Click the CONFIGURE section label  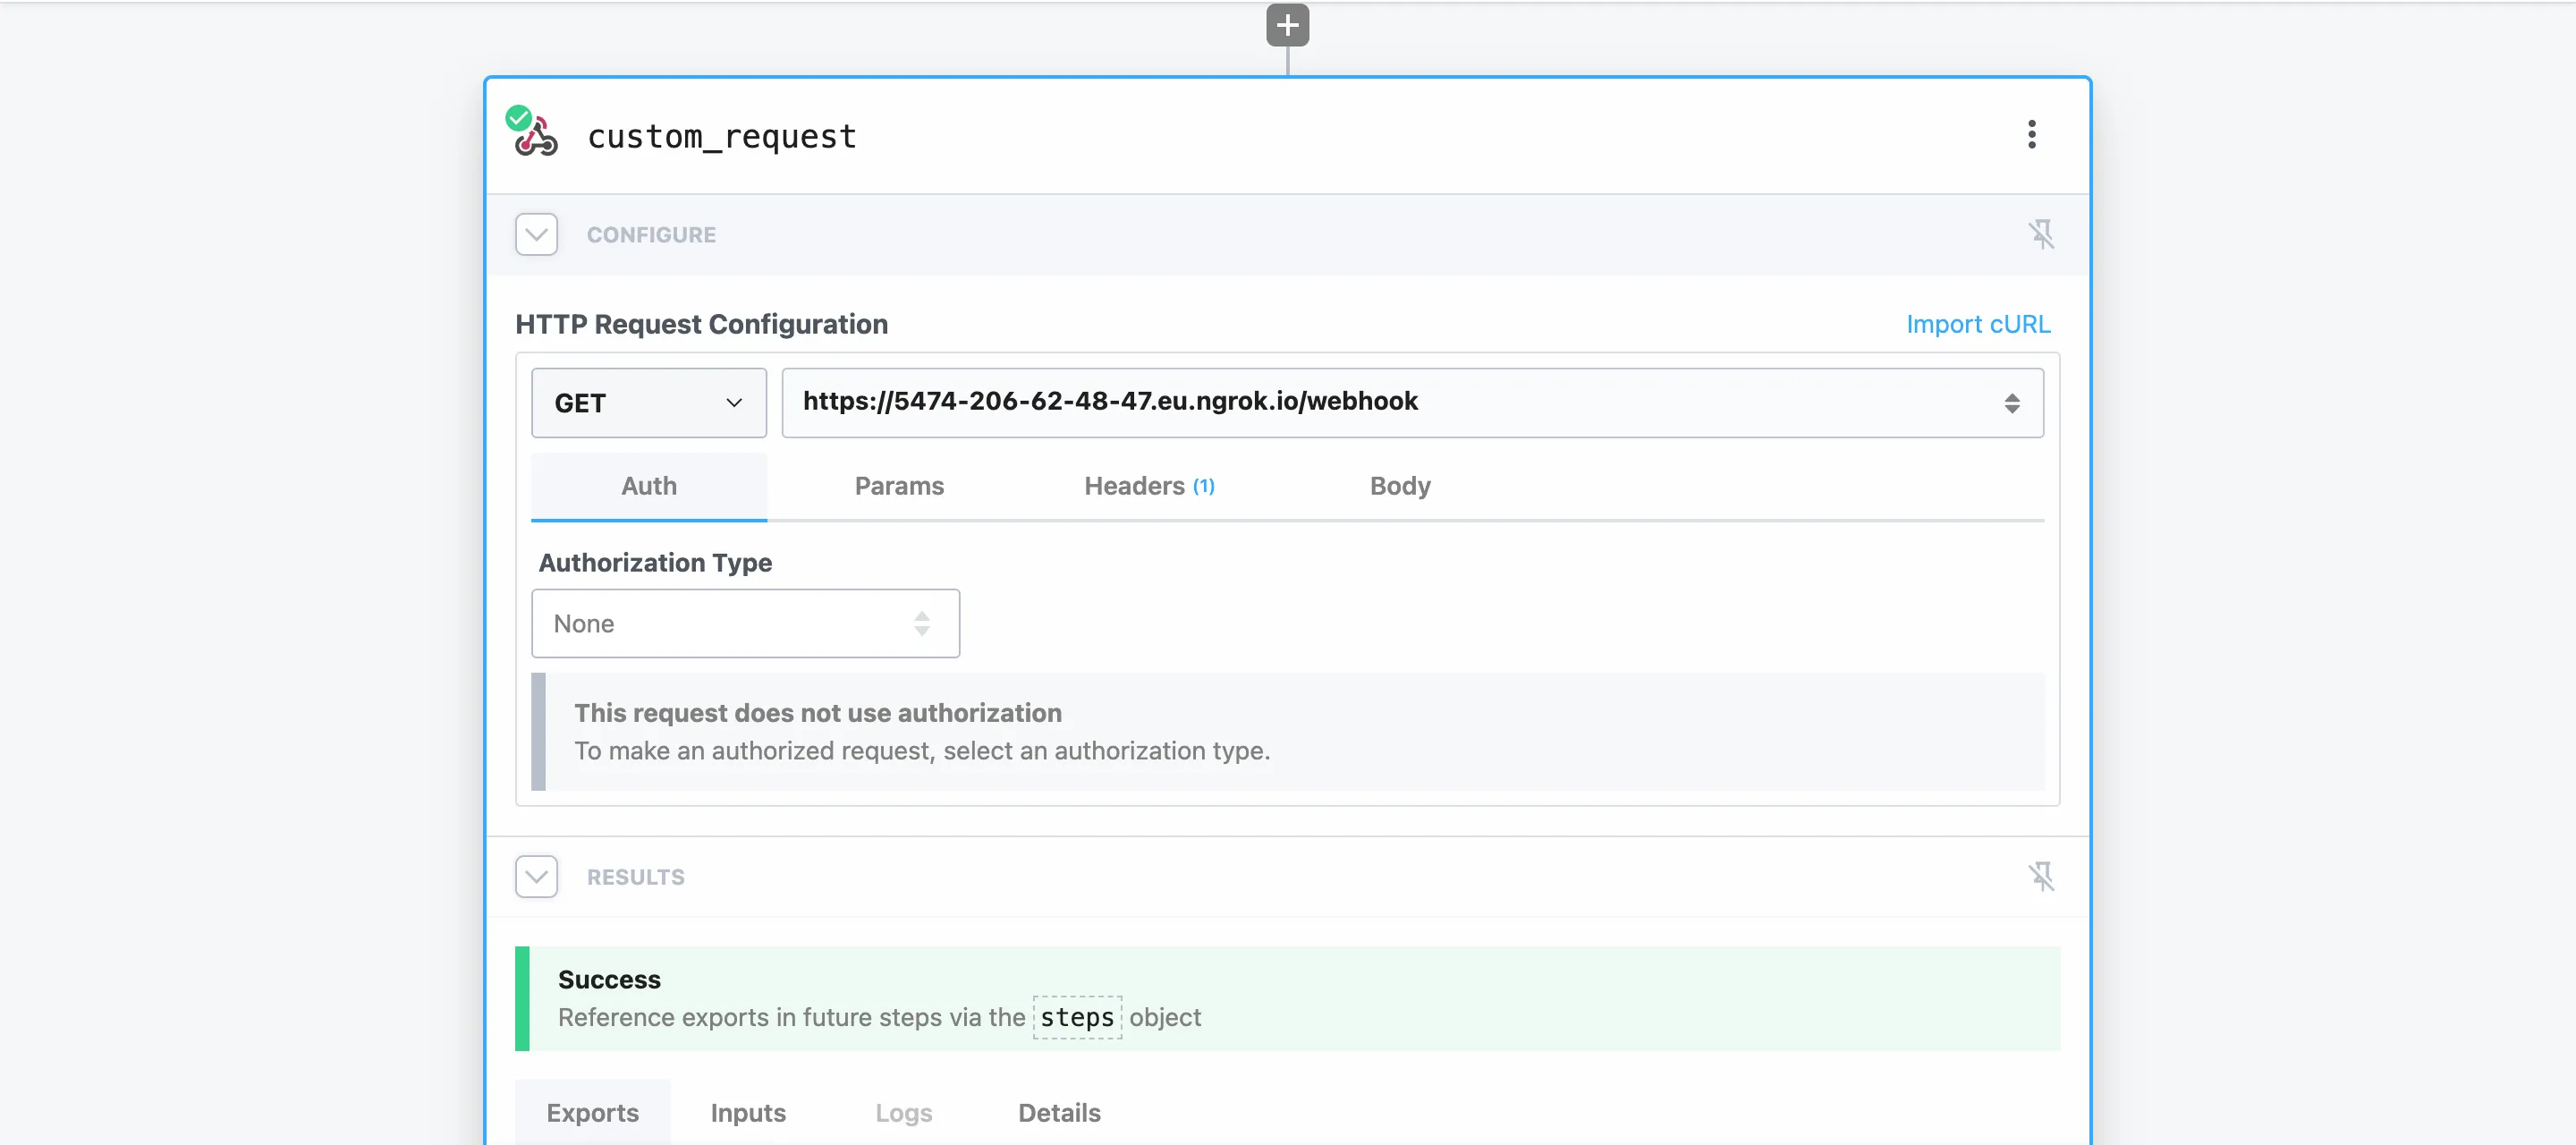point(651,235)
